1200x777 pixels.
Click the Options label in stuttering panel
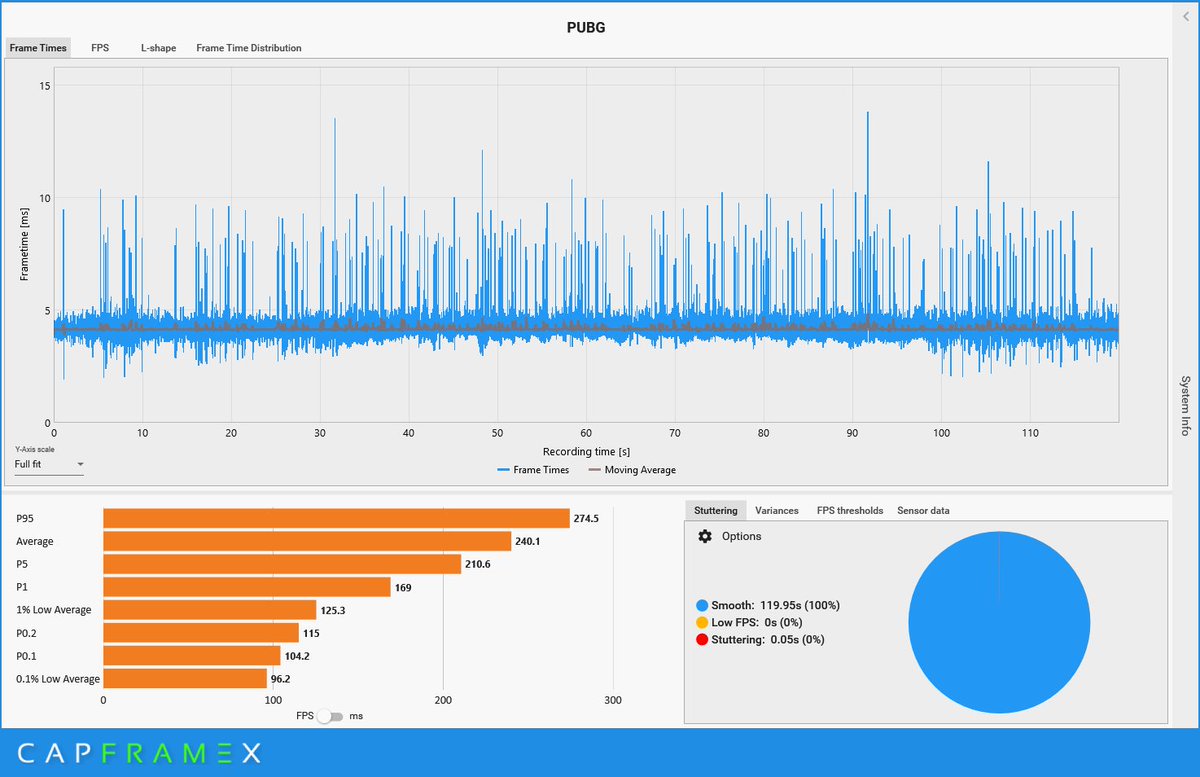(x=741, y=536)
